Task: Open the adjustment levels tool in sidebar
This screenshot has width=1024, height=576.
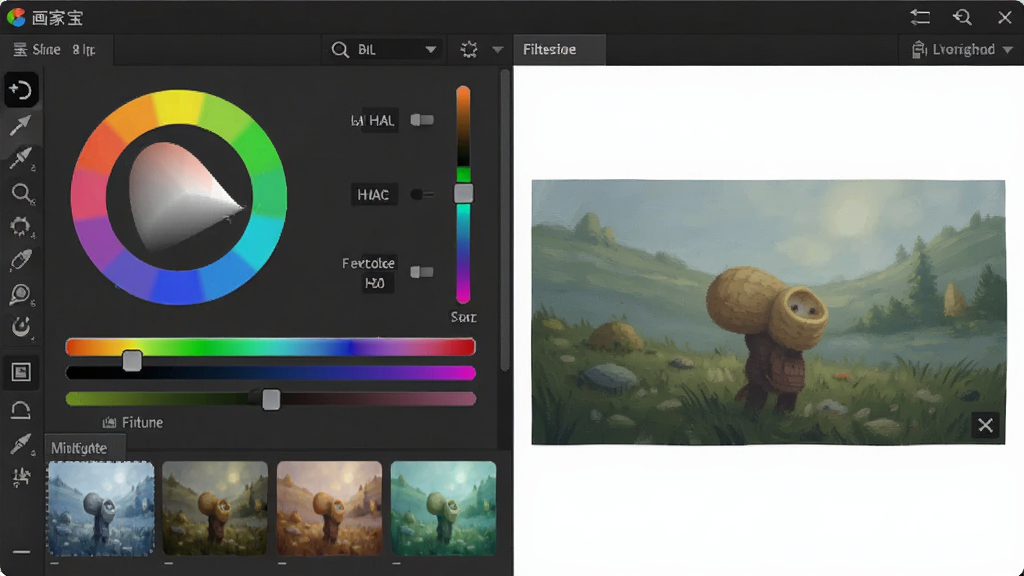Action: [21, 477]
